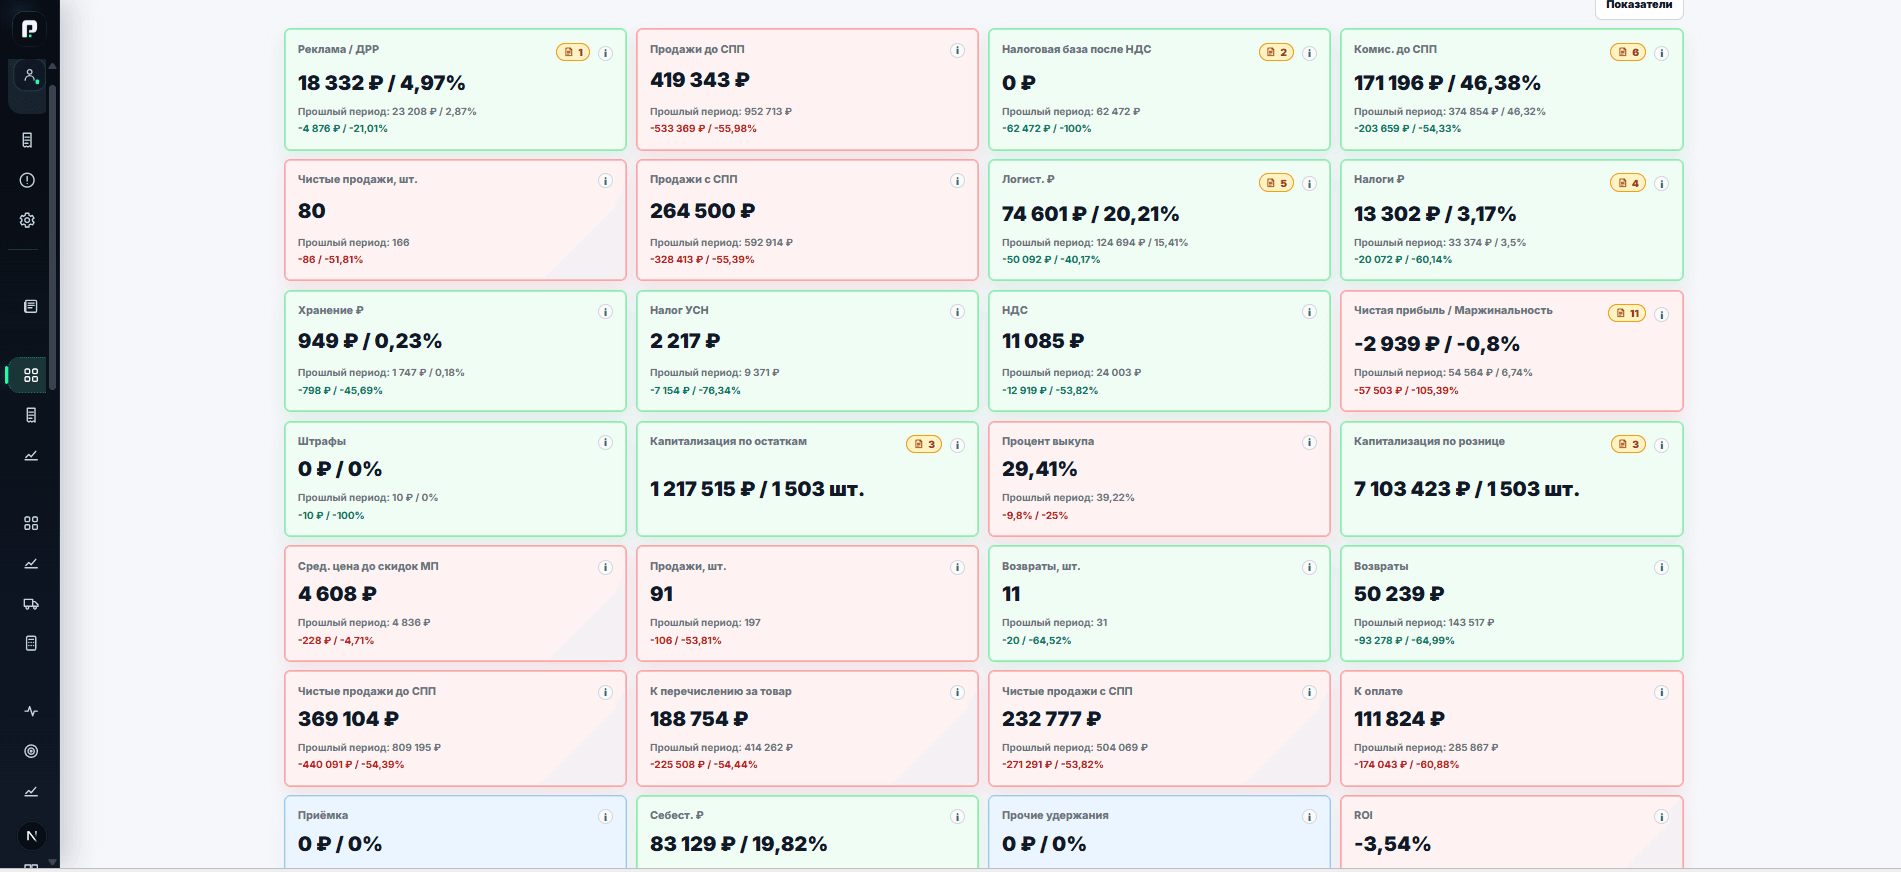Screen dimensions: 1901x872
Task: Open notes badge 3 on Капитализация по рознице
Action: point(1627,444)
